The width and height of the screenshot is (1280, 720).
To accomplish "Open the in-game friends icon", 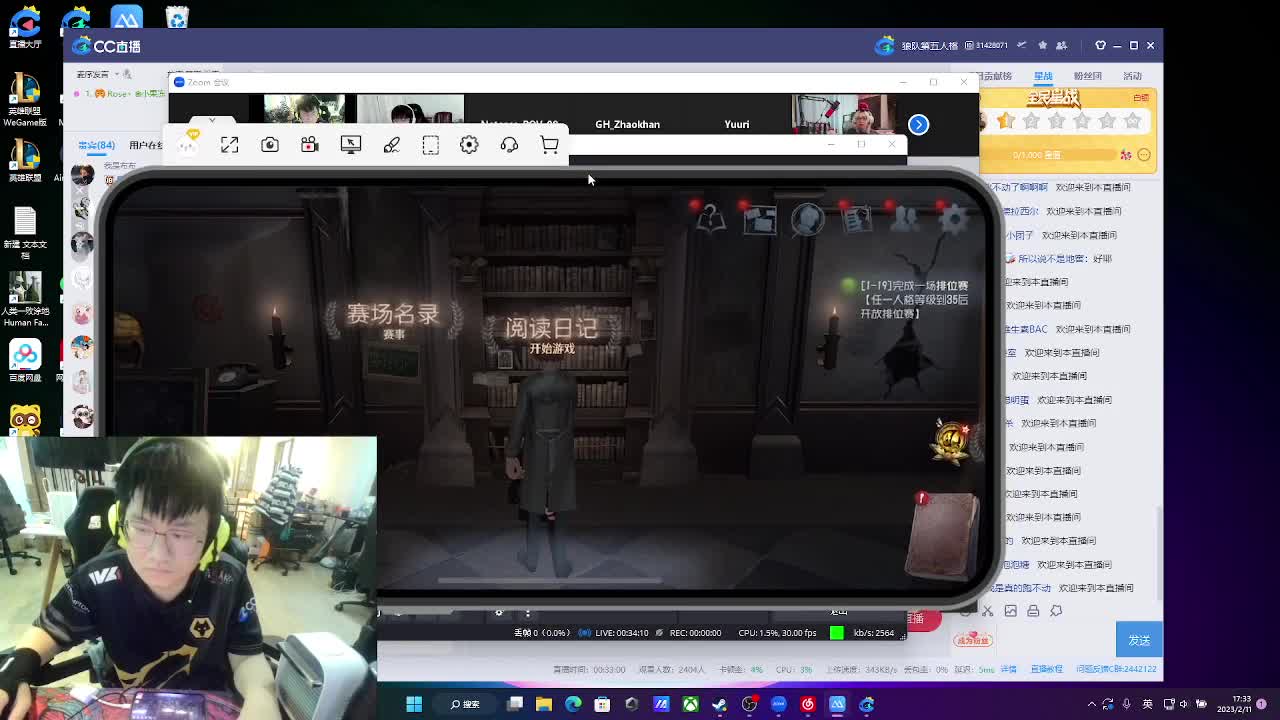I will (x=905, y=219).
